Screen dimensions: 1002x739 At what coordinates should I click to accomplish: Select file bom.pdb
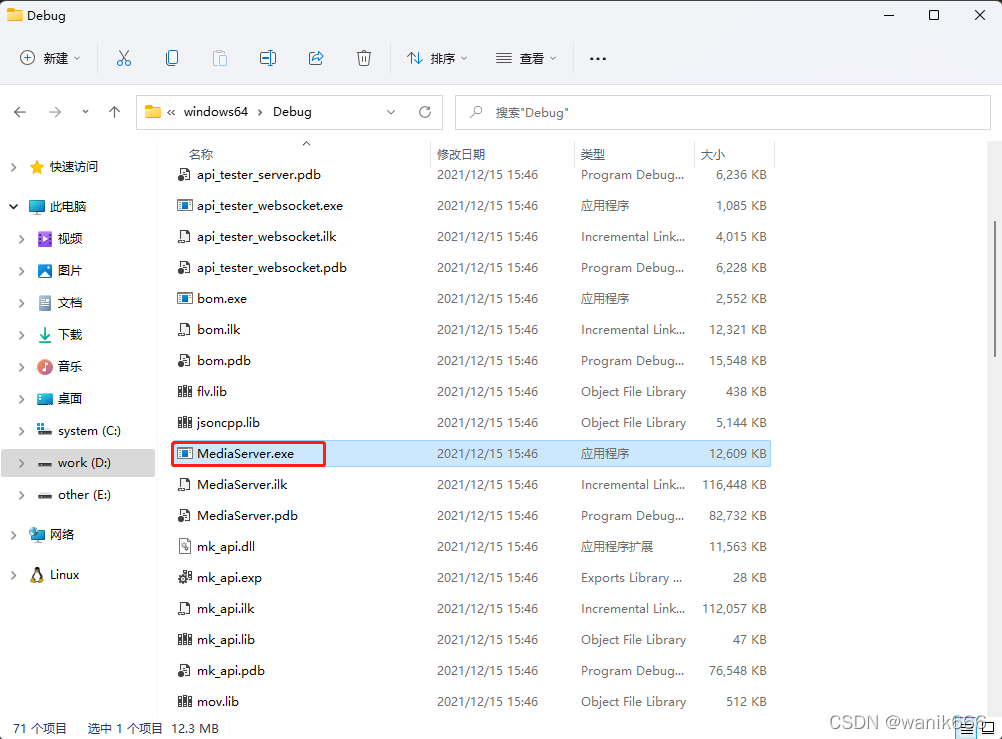coord(224,361)
